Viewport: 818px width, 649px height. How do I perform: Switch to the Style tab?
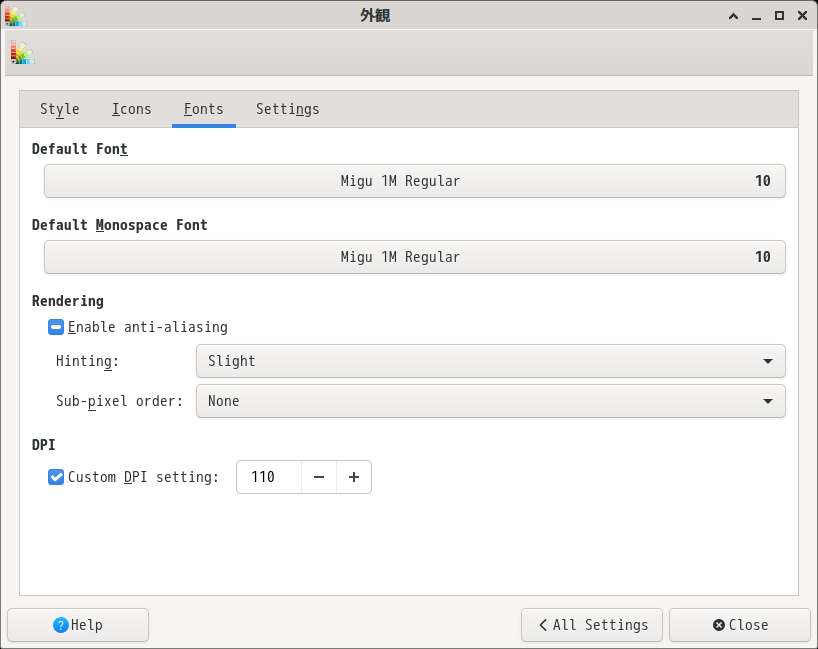[x=59, y=109]
